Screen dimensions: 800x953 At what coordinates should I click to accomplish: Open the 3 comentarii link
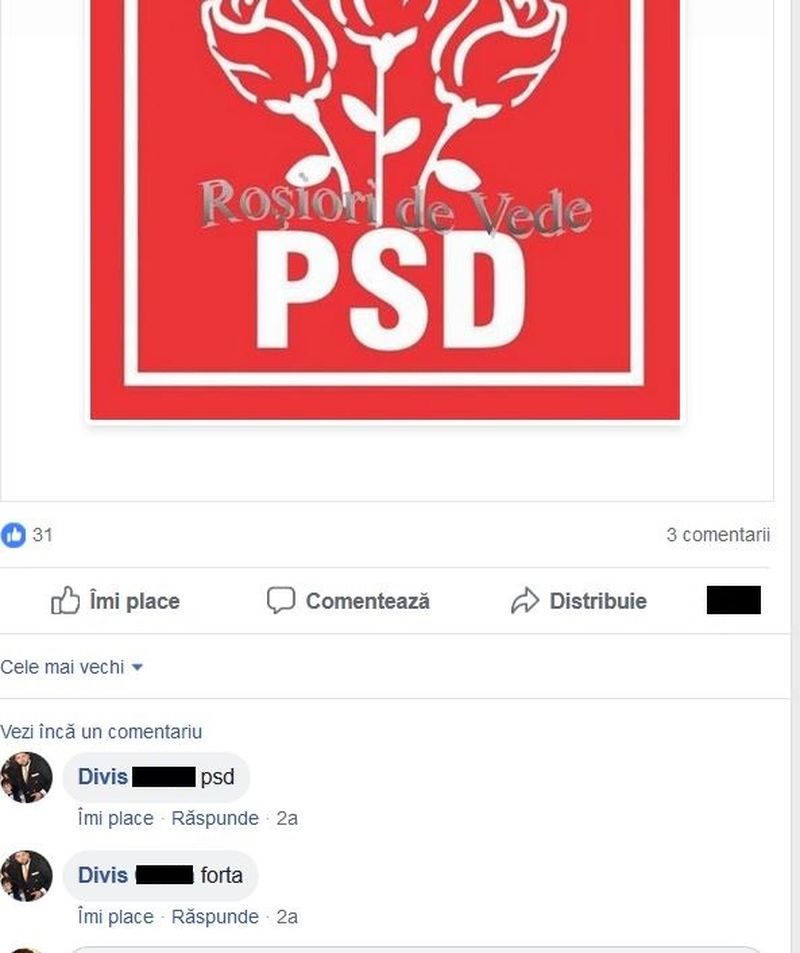(x=718, y=535)
